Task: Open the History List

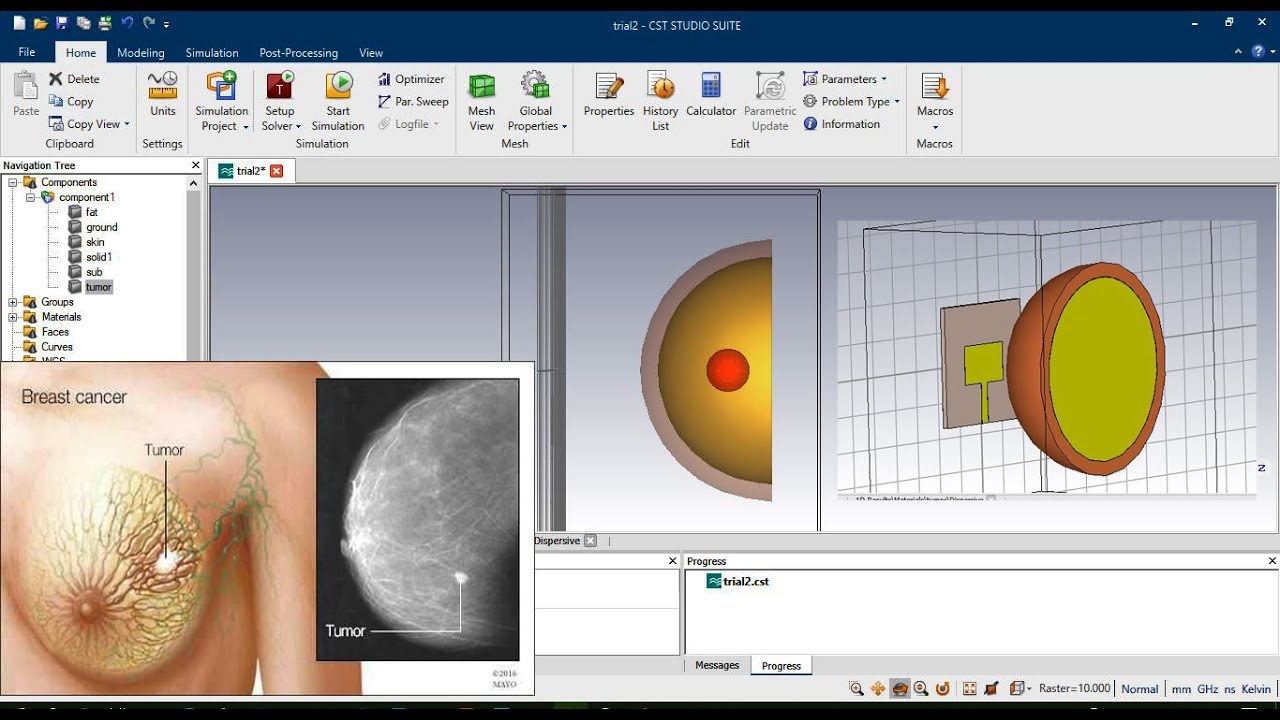Action: coord(660,101)
